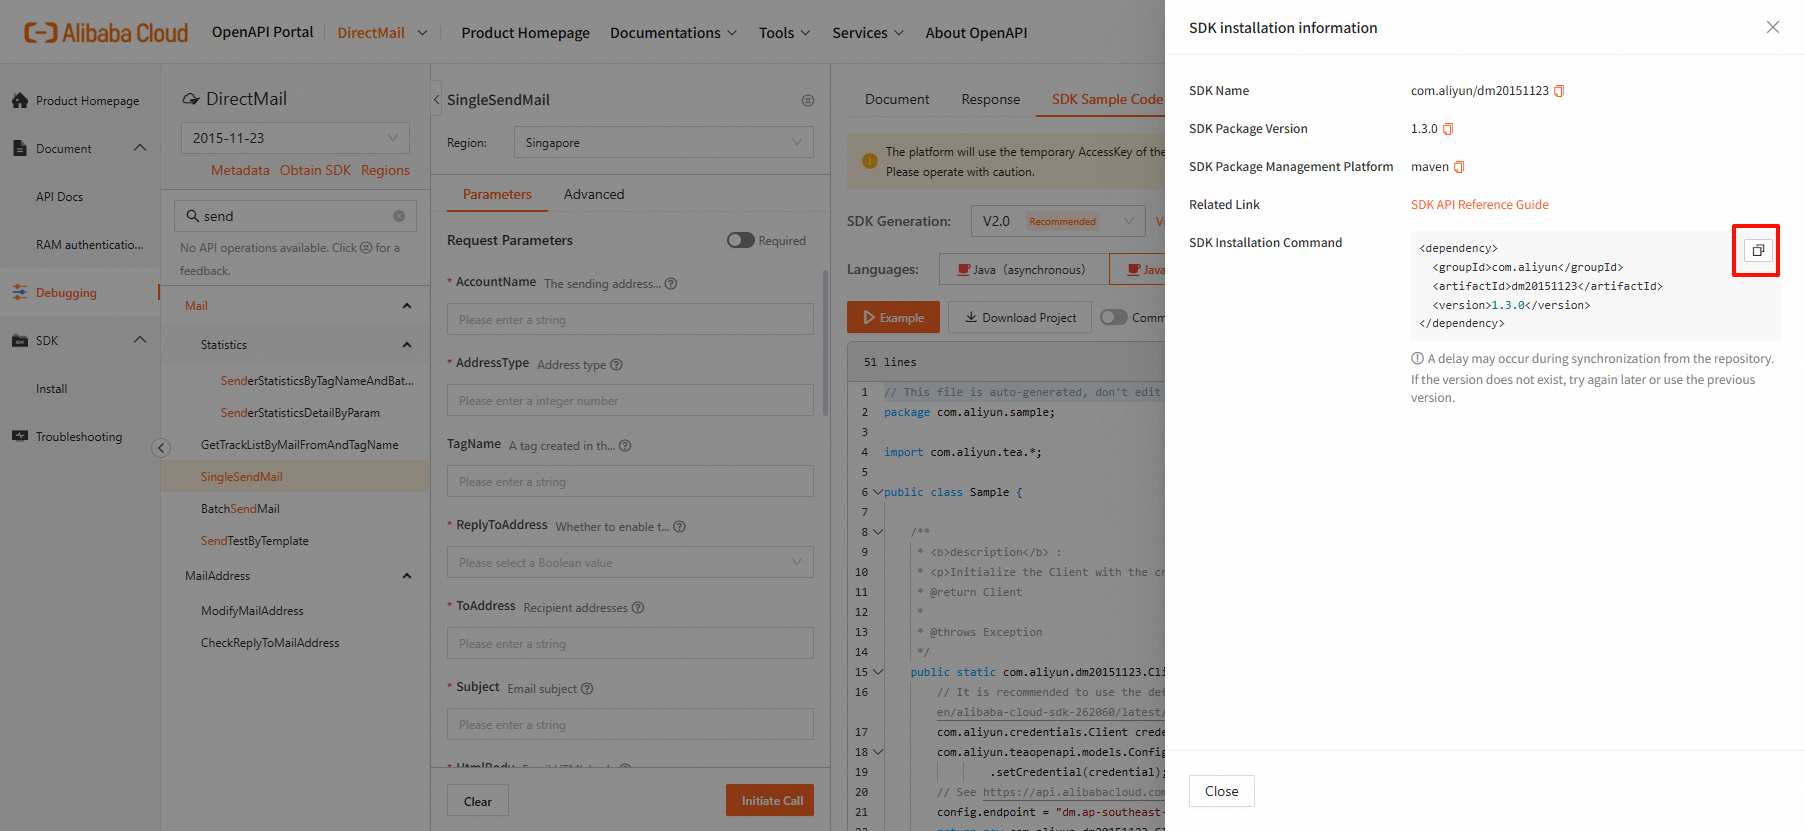Go to Product Homepage in top navigation
This screenshot has height=831, width=1805.
pyautogui.click(x=525, y=33)
